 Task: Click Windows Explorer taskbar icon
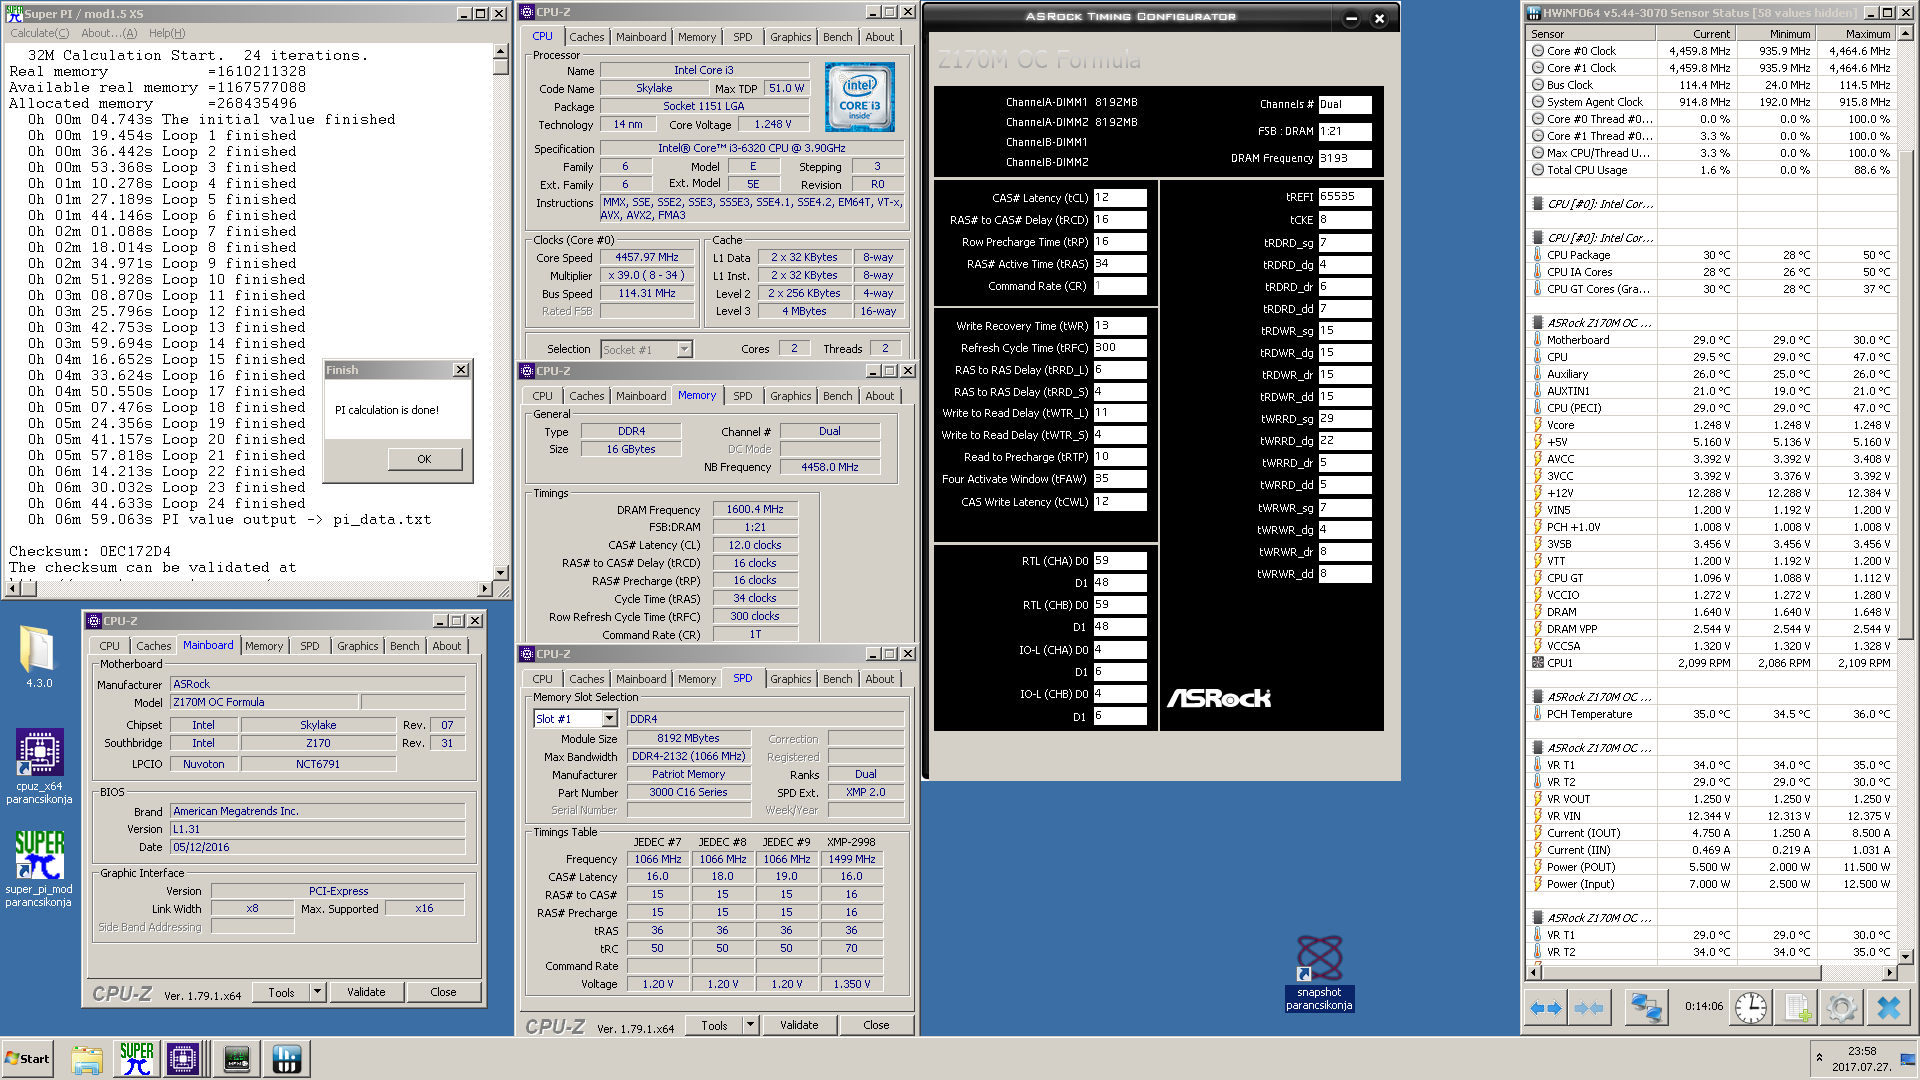point(87,1059)
